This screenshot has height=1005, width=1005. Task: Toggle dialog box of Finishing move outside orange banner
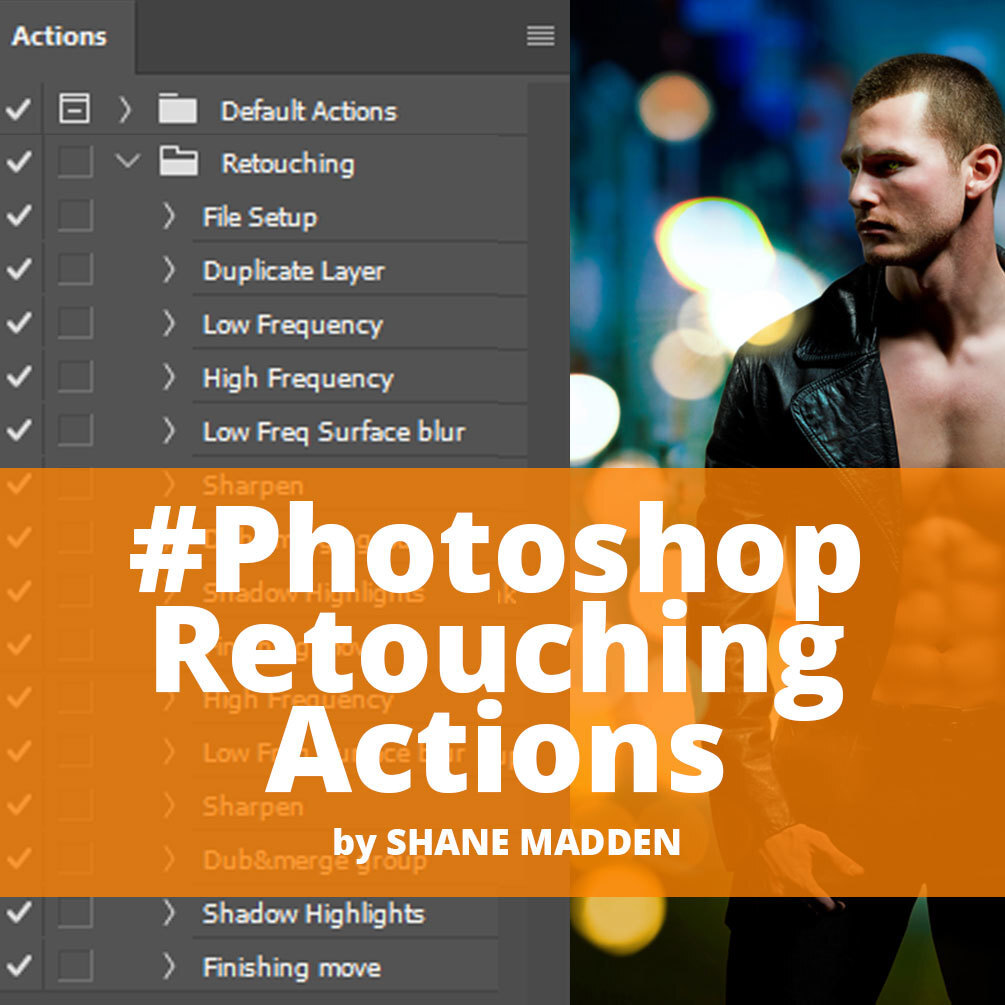(x=75, y=965)
